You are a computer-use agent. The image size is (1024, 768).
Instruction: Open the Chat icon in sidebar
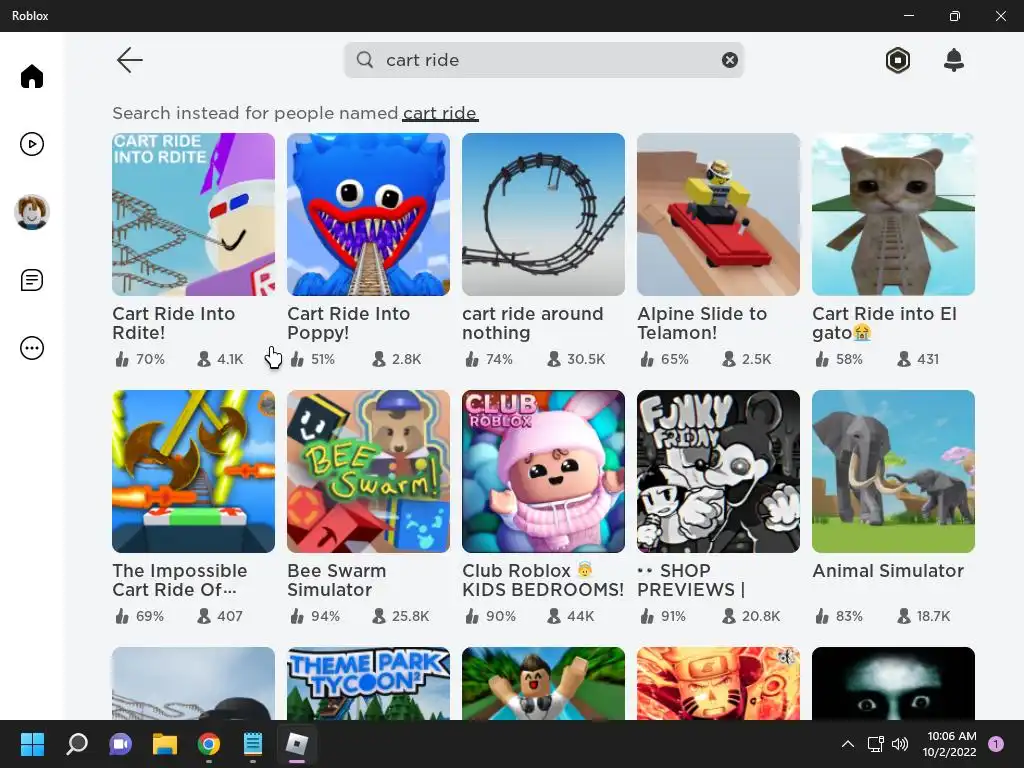tap(31, 280)
